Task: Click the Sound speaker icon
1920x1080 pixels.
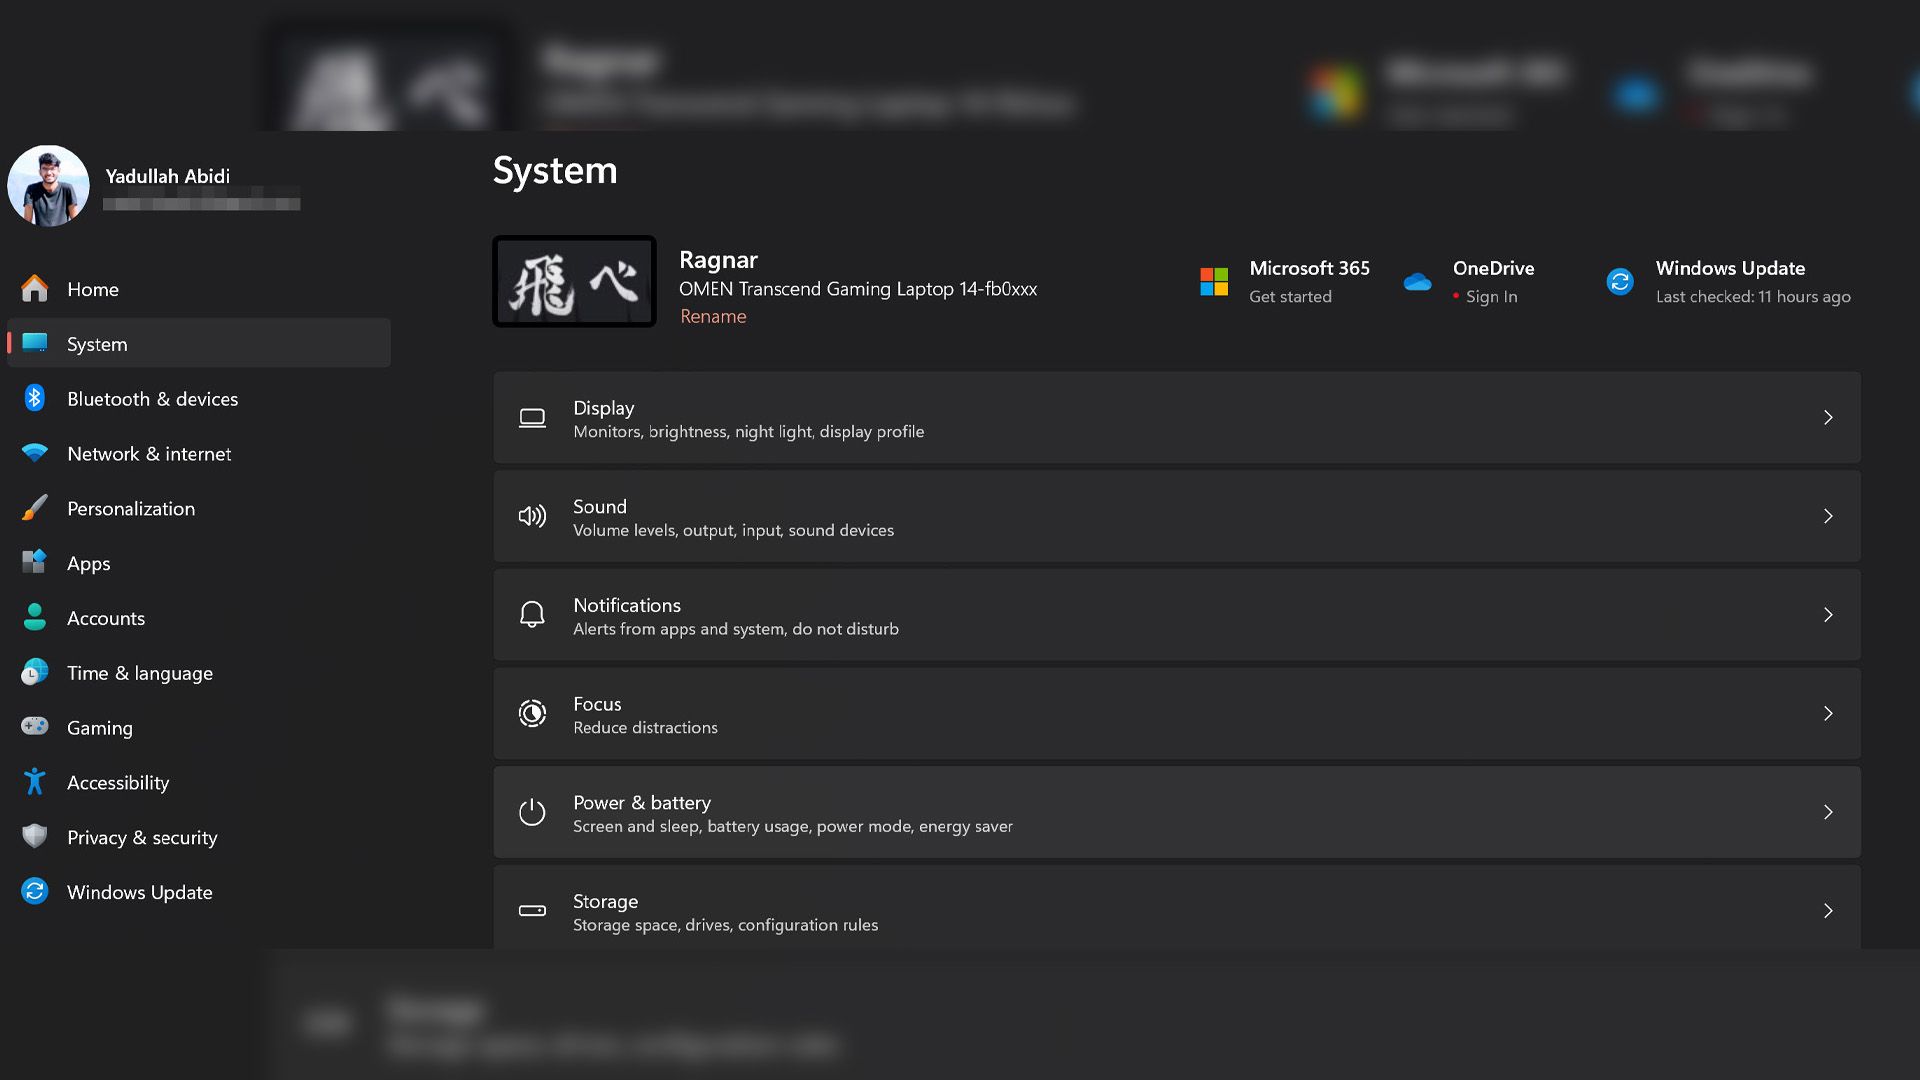Action: [x=532, y=516]
